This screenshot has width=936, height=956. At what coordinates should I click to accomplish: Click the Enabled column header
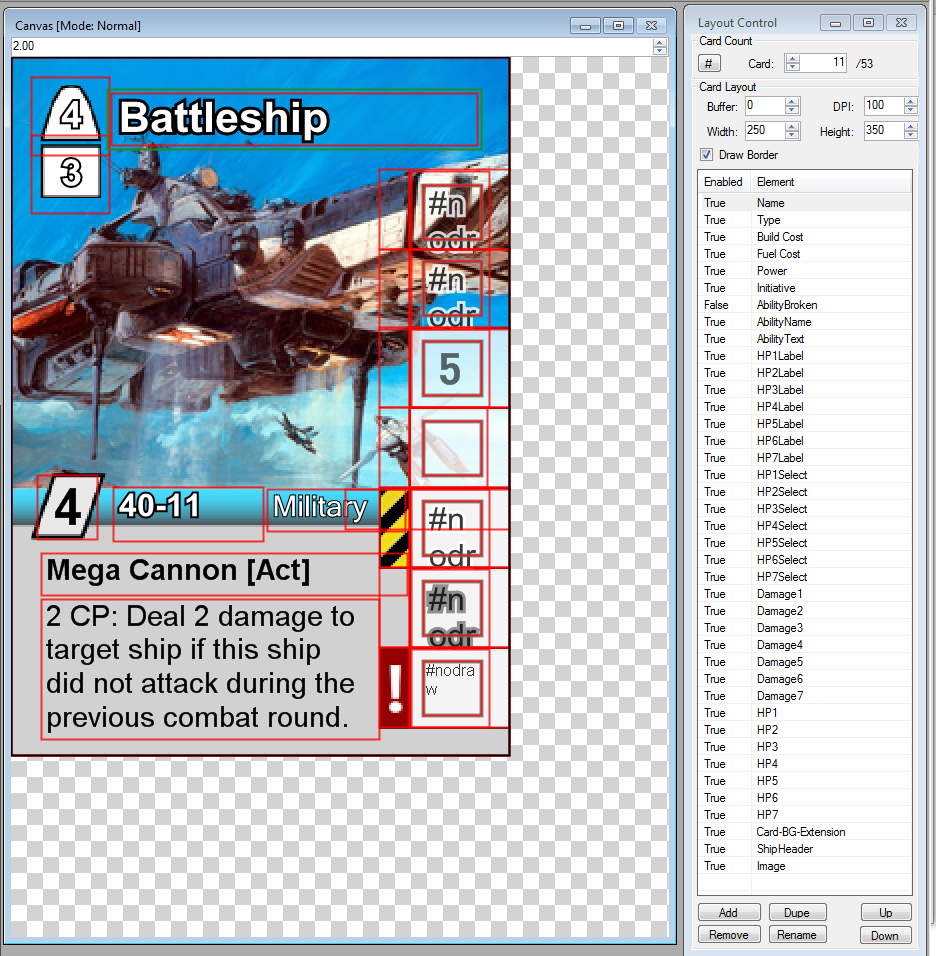coord(722,181)
